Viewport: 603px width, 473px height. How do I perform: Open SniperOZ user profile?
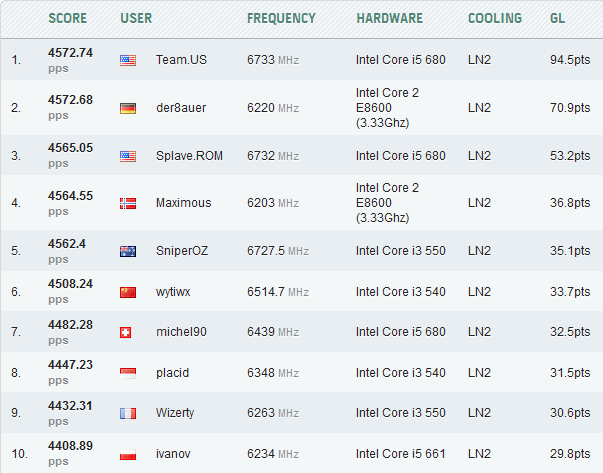(x=182, y=251)
